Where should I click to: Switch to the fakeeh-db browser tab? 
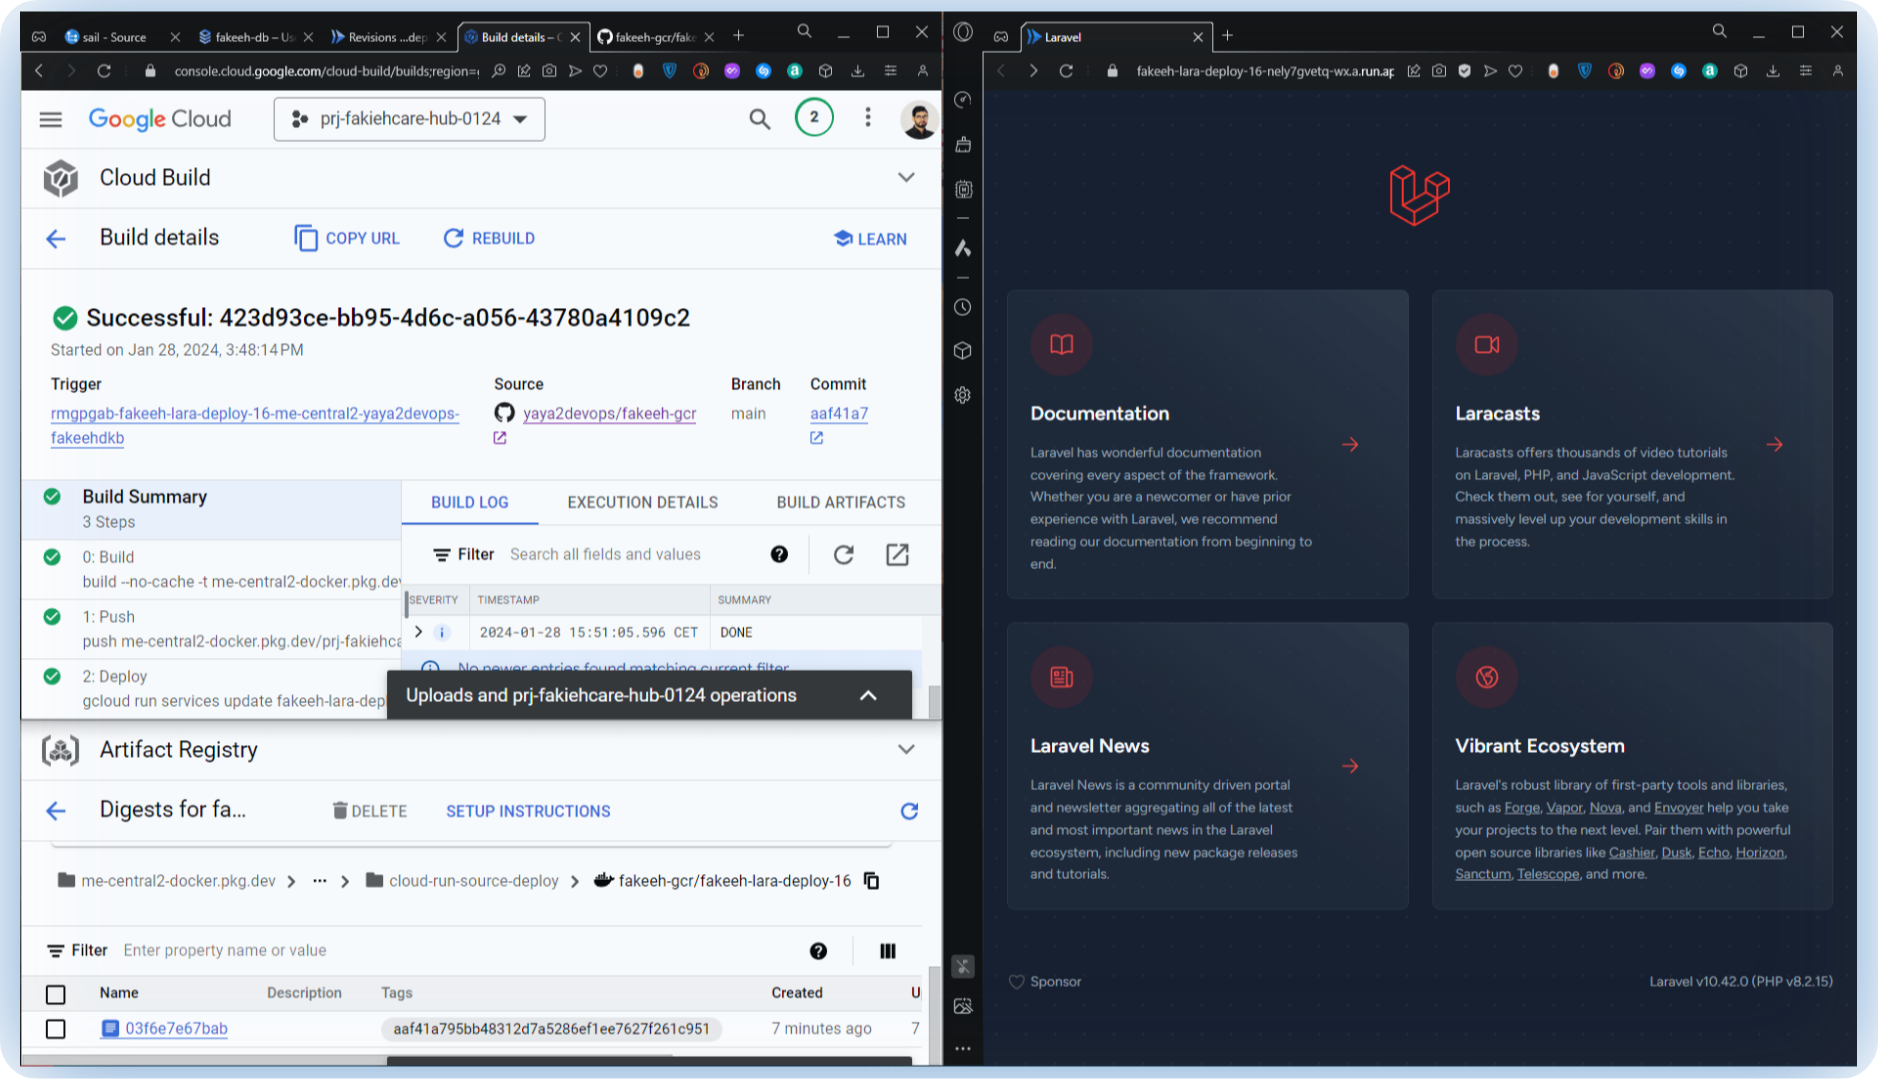253,37
